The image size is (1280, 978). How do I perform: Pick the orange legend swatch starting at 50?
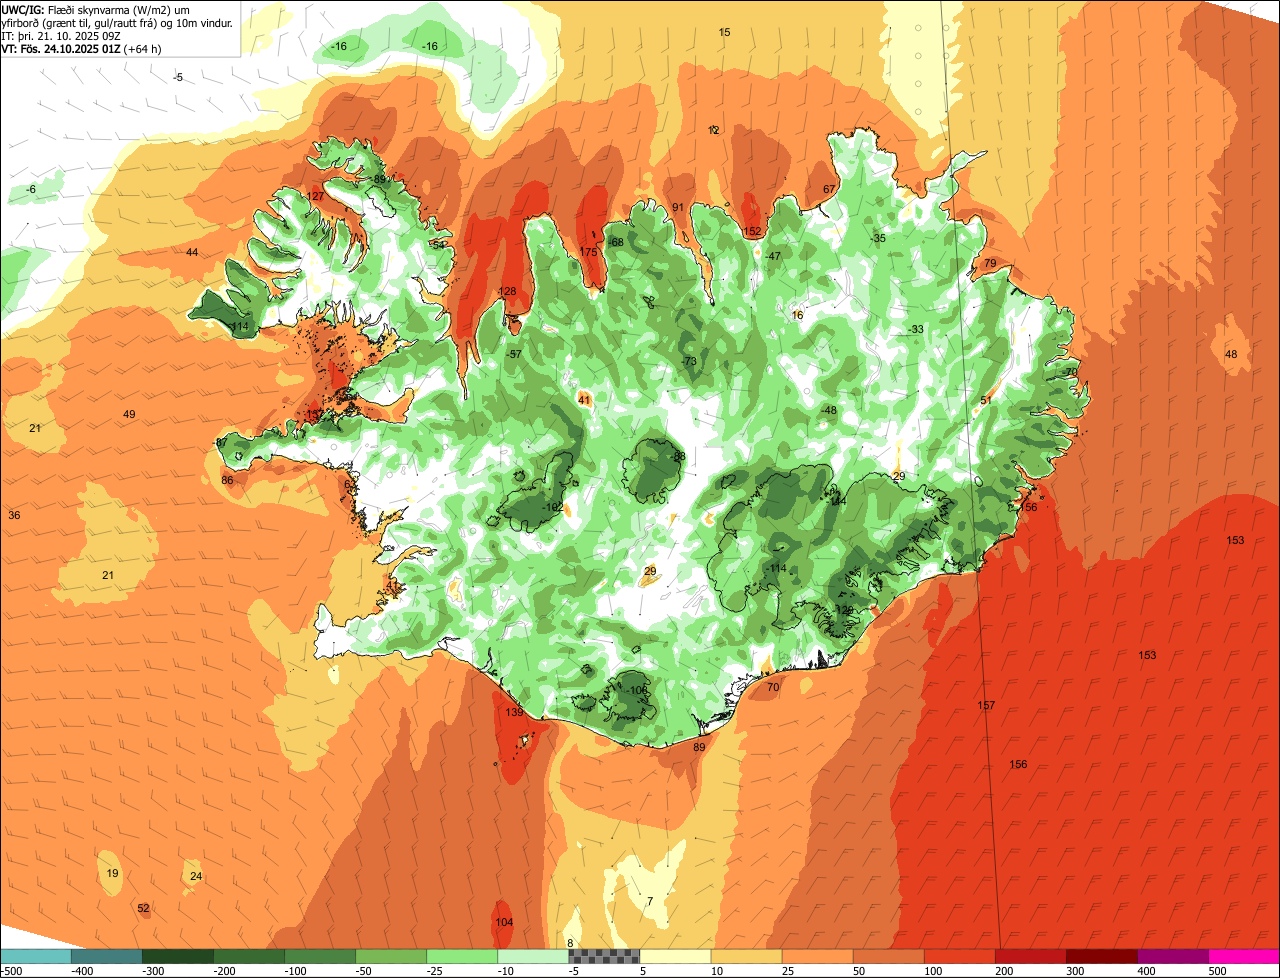pyautogui.click(x=888, y=956)
